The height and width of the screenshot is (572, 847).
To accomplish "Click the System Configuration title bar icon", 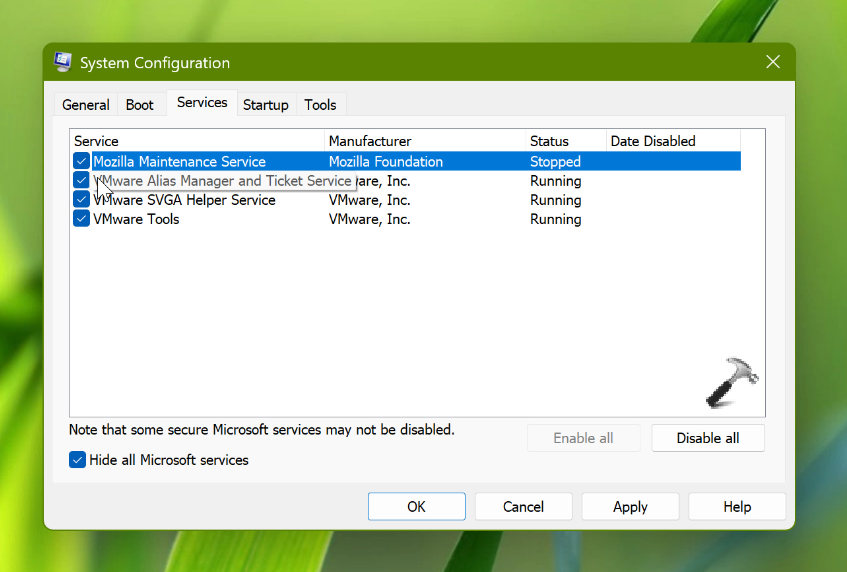I will click(63, 62).
